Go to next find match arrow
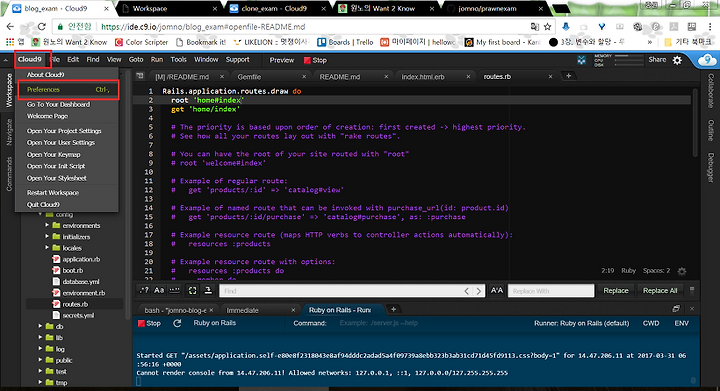The width and height of the screenshot is (720, 391). tap(478, 291)
